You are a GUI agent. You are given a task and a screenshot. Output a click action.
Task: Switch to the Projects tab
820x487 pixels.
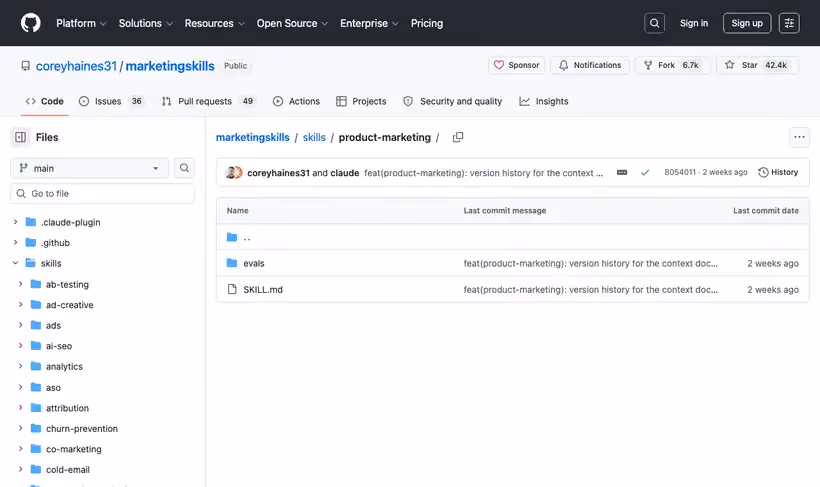(361, 101)
